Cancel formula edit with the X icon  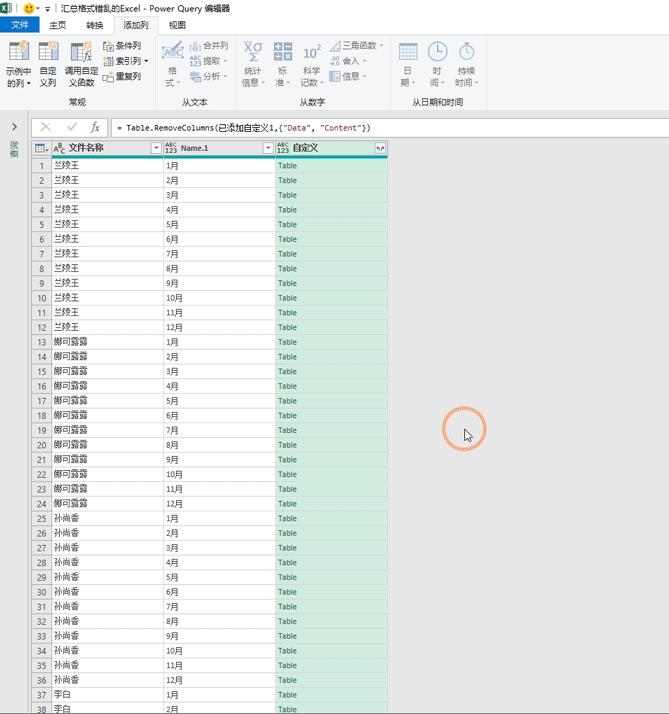click(x=46, y=128)
